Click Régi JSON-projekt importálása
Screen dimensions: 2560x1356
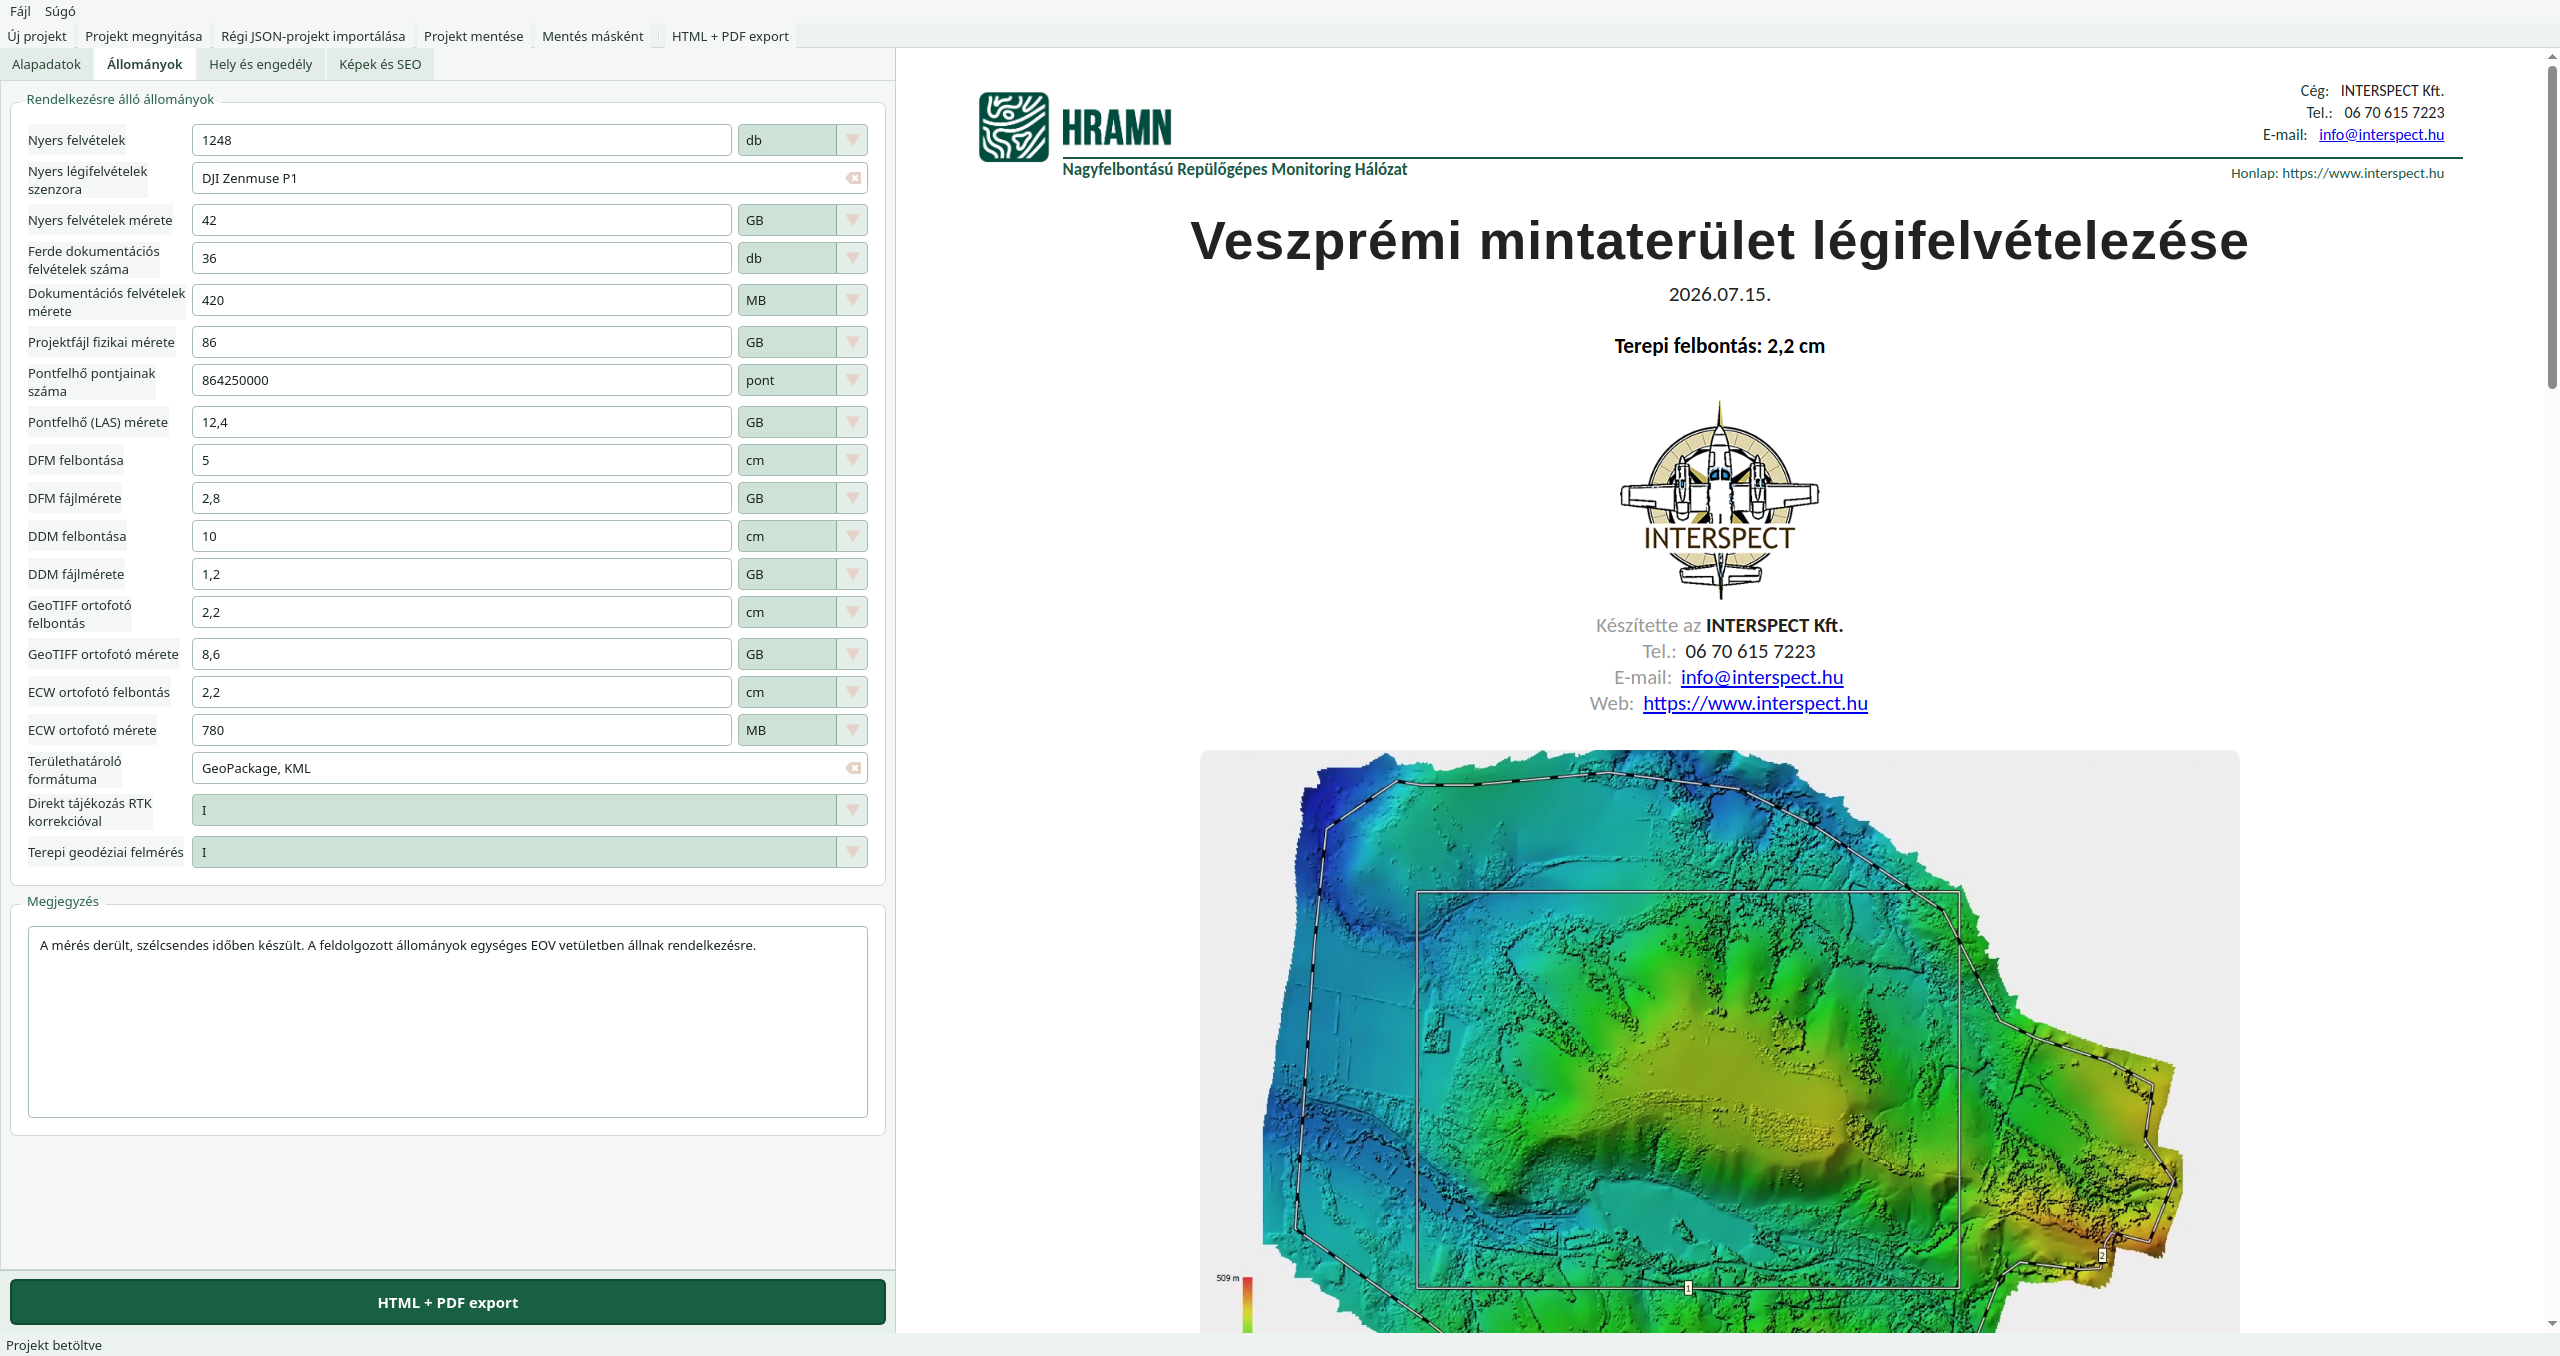pos(313,36)
